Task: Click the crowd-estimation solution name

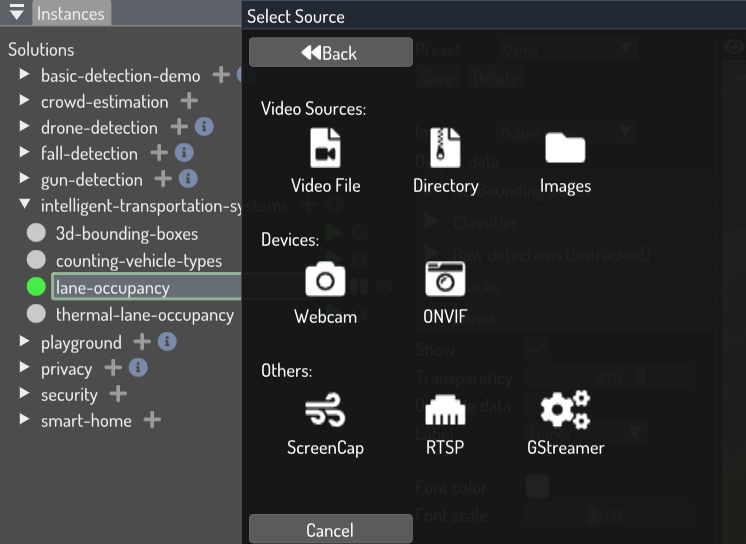Action: [x=105, y=102]
